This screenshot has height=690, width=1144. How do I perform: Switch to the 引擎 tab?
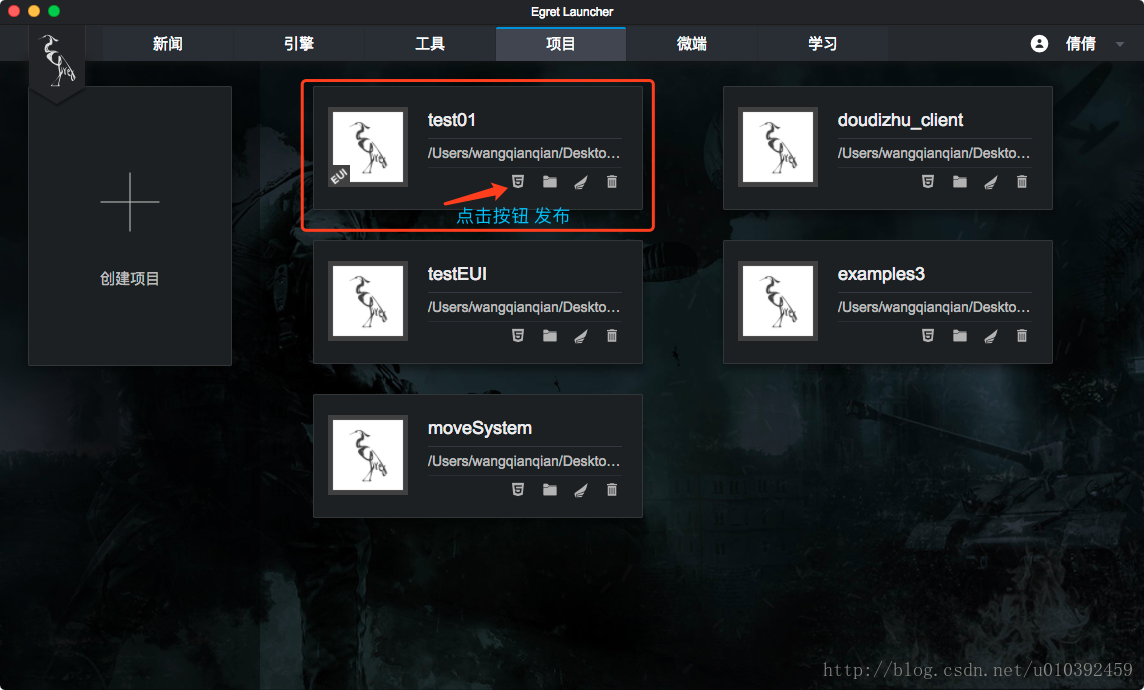pos(299,44)
